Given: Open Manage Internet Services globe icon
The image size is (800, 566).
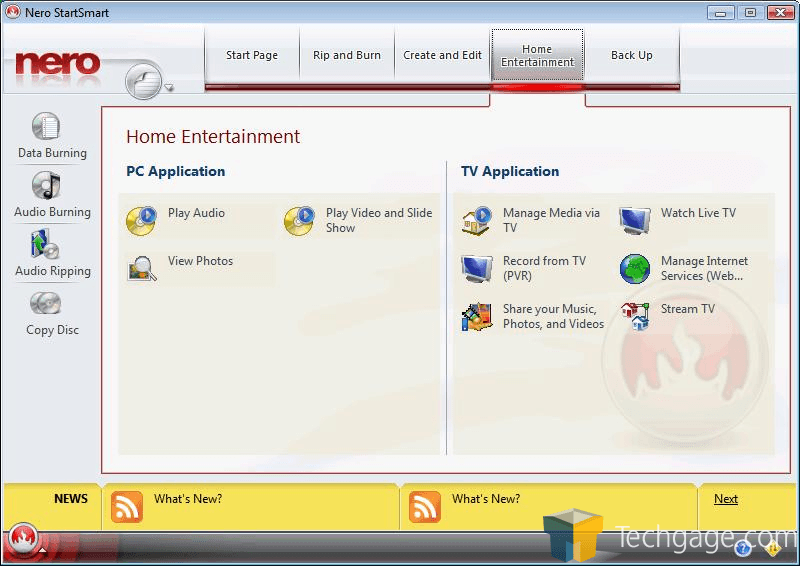Looking at the screenshot, I should pyautogui.click(x=635, y=268).
